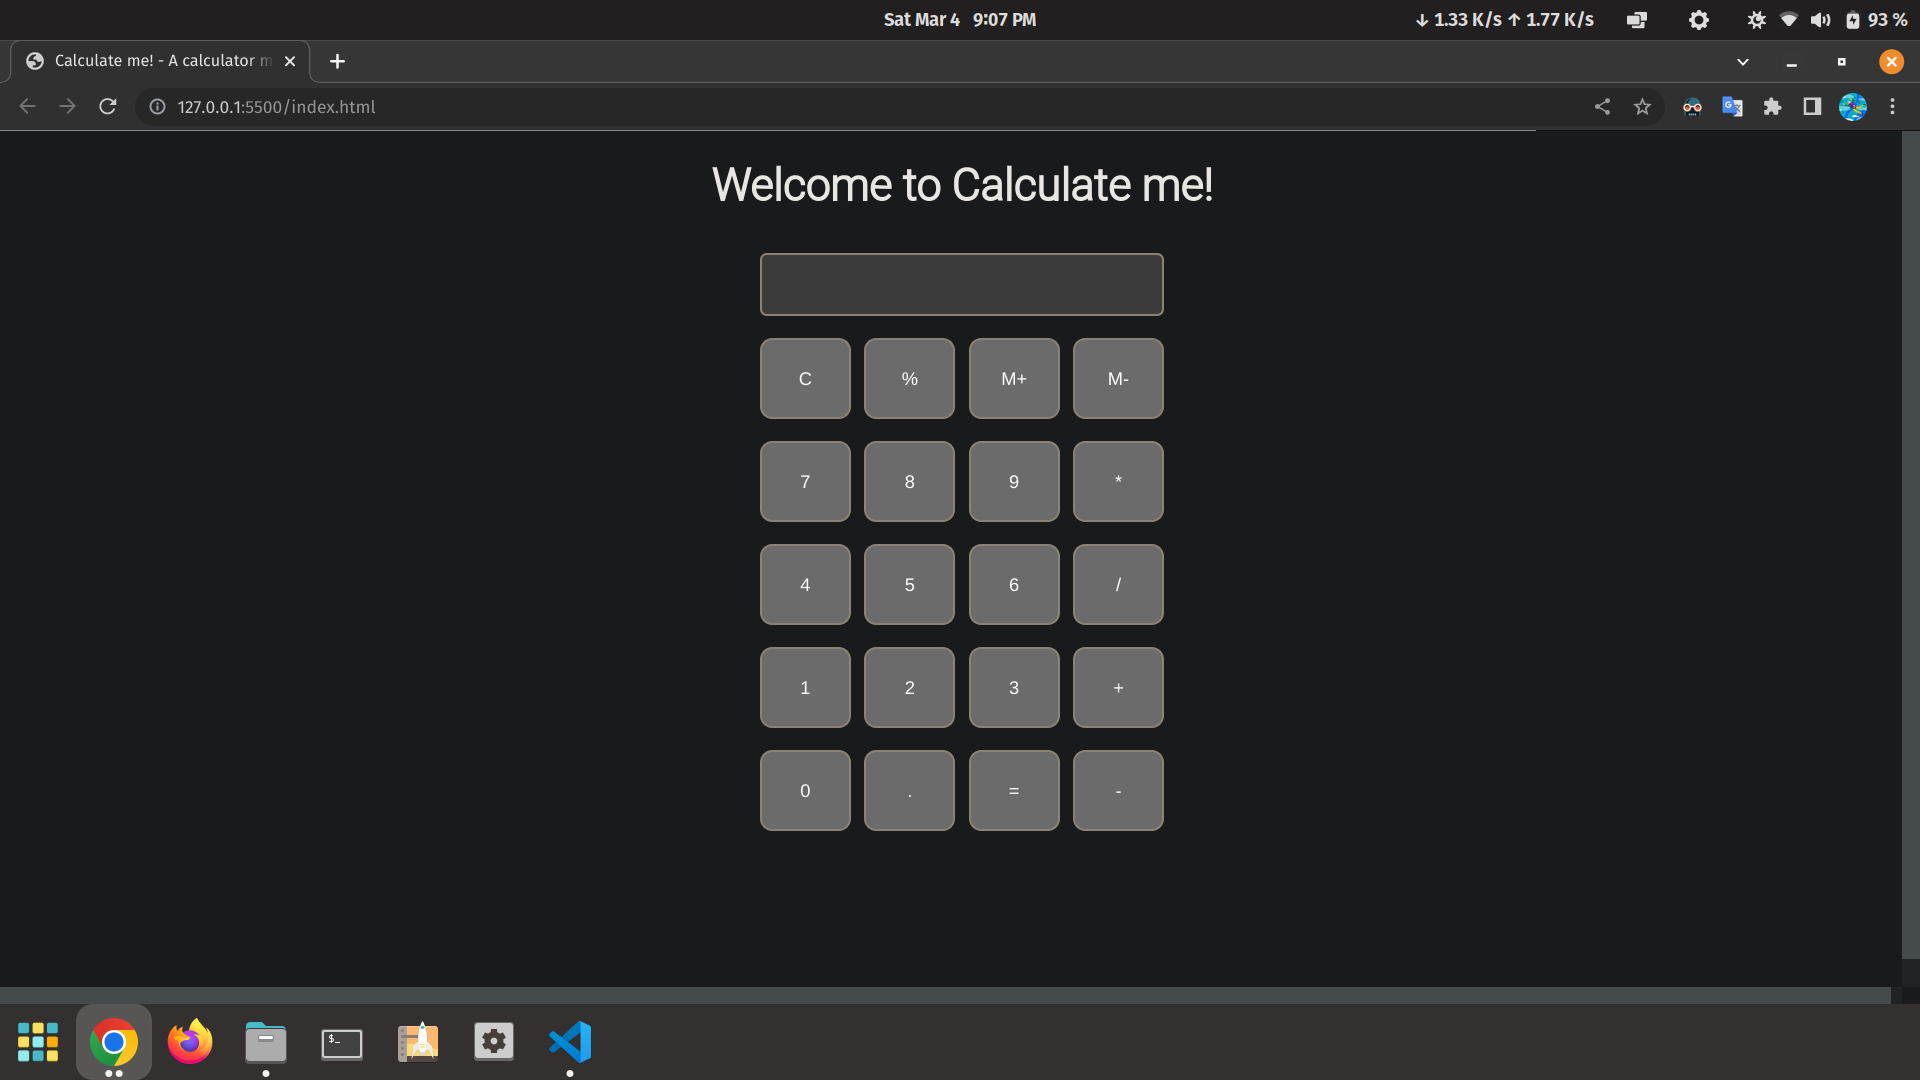Open the tab search chevron dropdown
1920x1080 pixels.
(1743, 61)
